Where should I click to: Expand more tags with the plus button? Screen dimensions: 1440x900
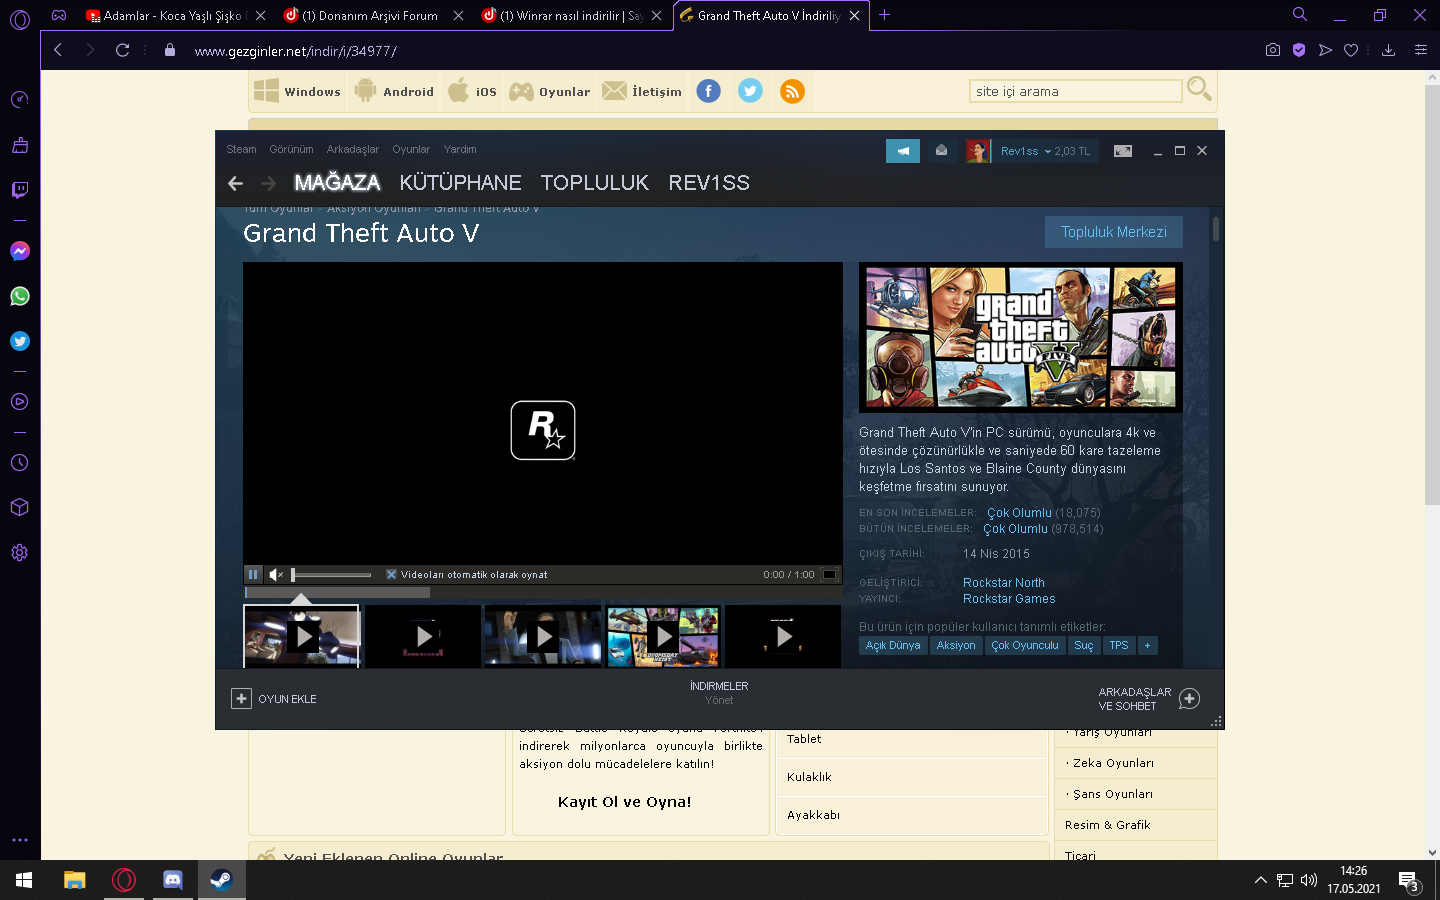tap(1147, 646)
